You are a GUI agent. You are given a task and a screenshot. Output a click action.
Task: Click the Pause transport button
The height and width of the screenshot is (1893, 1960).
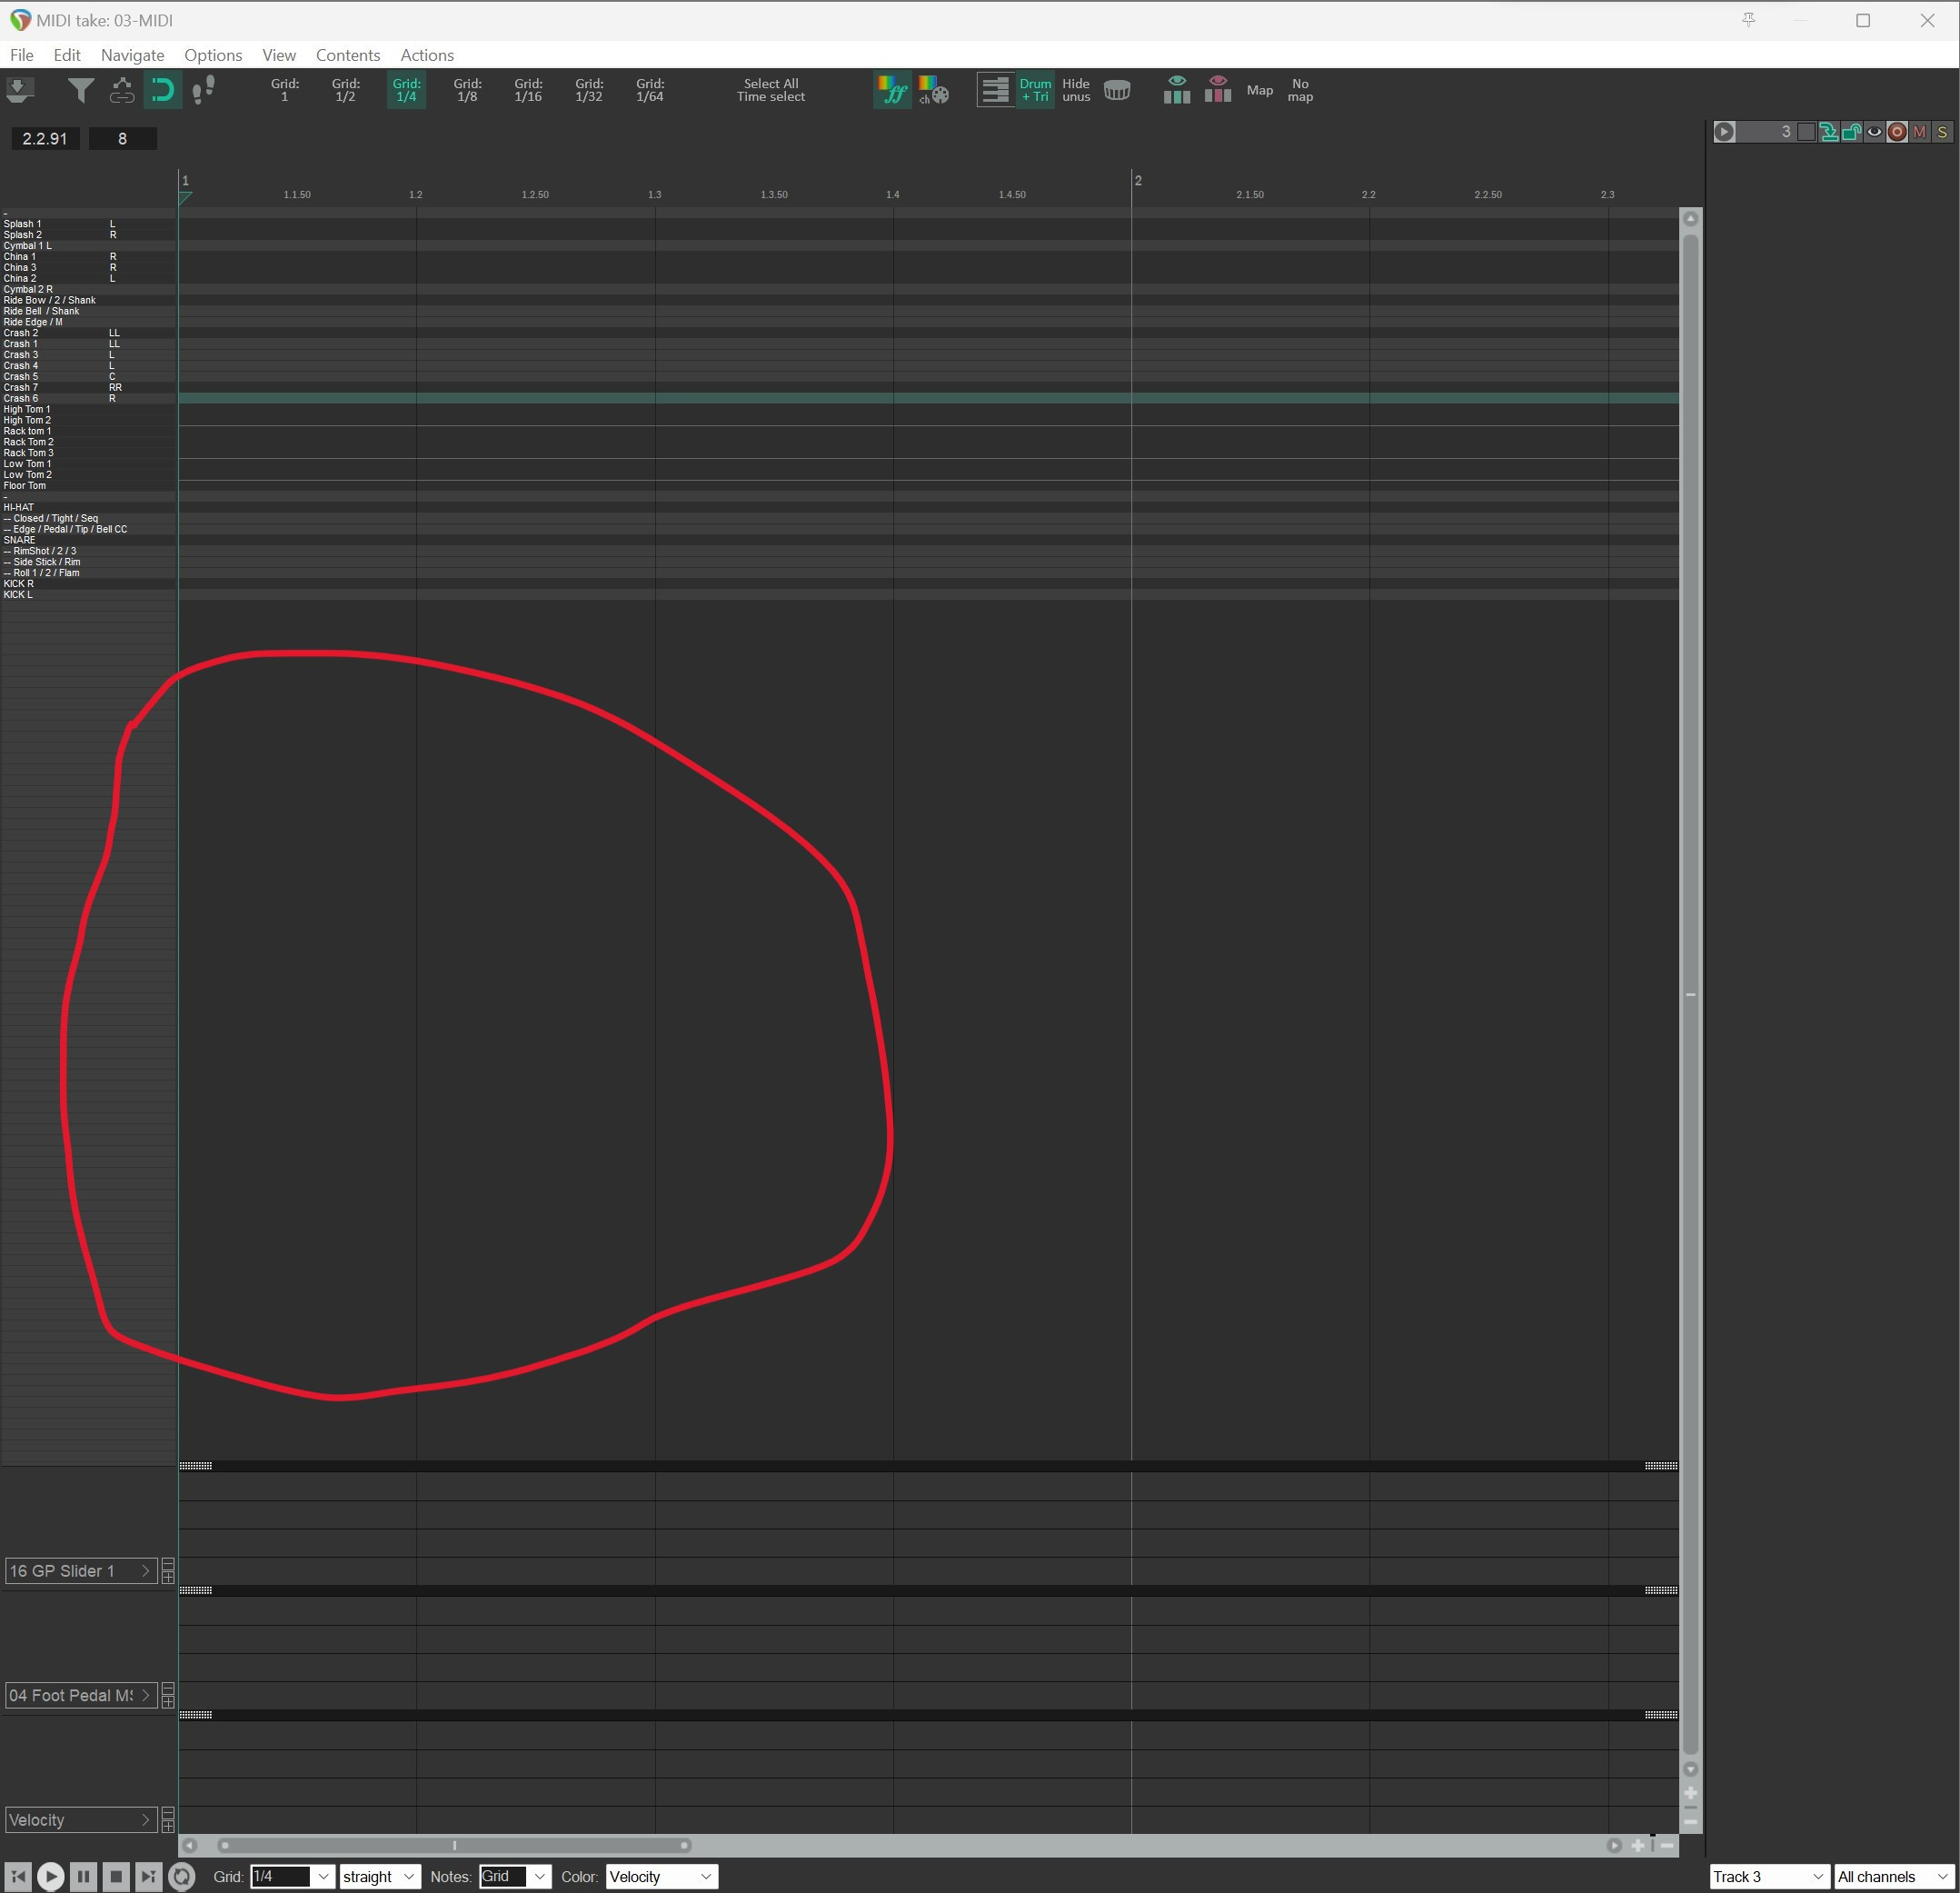point(84,1876)
